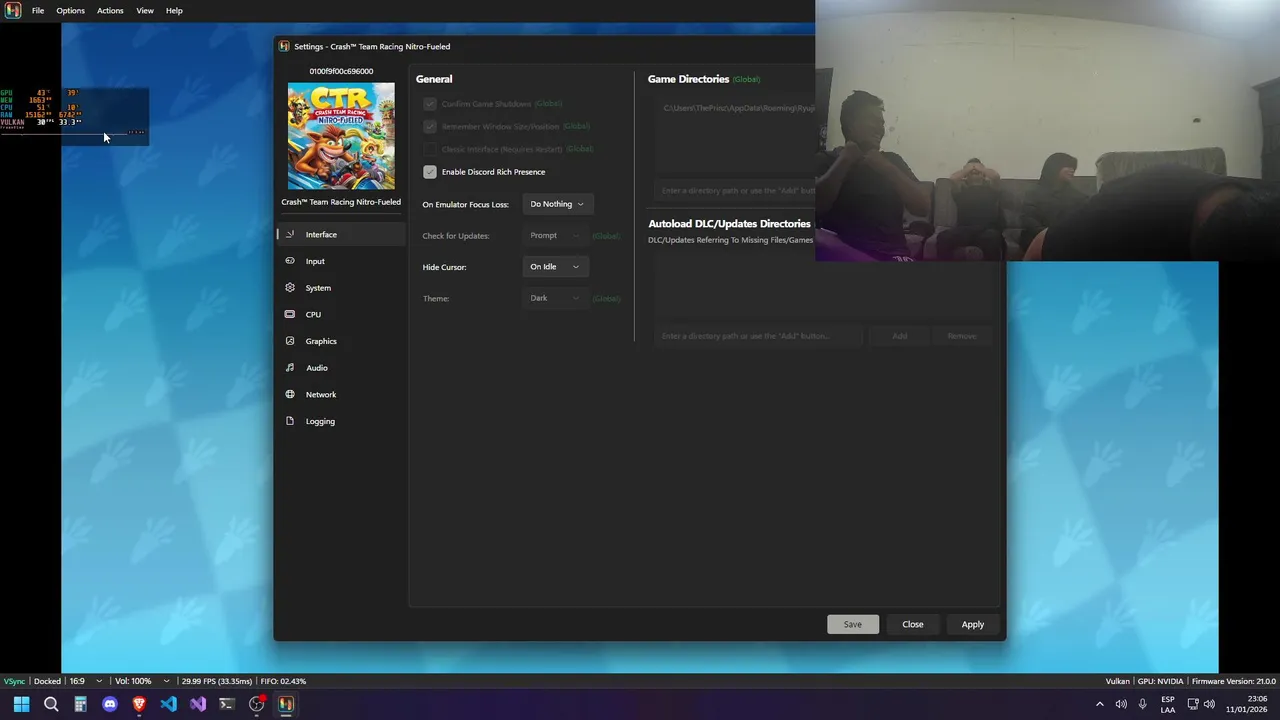
Task: Click the Close button in settings
Action: tap(913, 624)
